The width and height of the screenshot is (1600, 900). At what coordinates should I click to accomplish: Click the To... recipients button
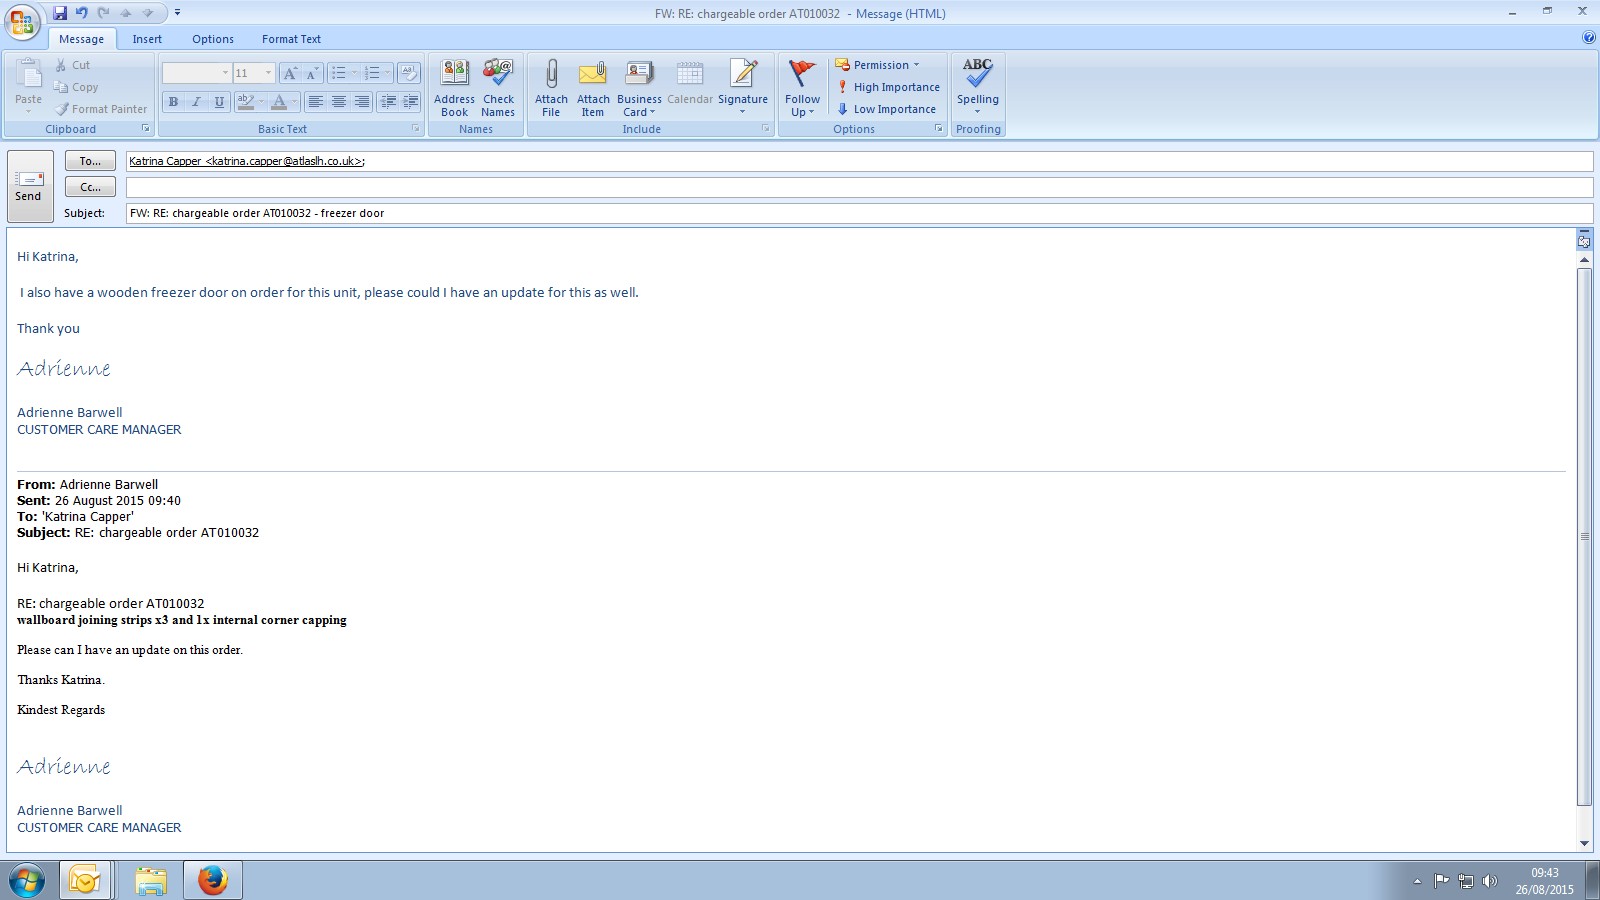point(90,161)
